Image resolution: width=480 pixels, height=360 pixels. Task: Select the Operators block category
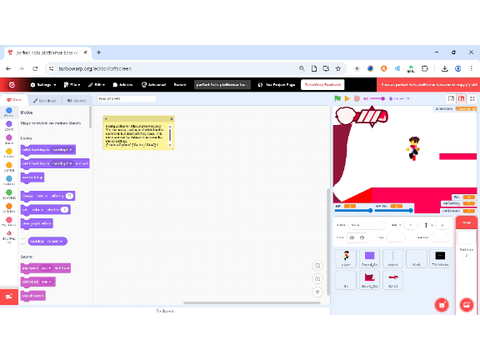[9, 194]
